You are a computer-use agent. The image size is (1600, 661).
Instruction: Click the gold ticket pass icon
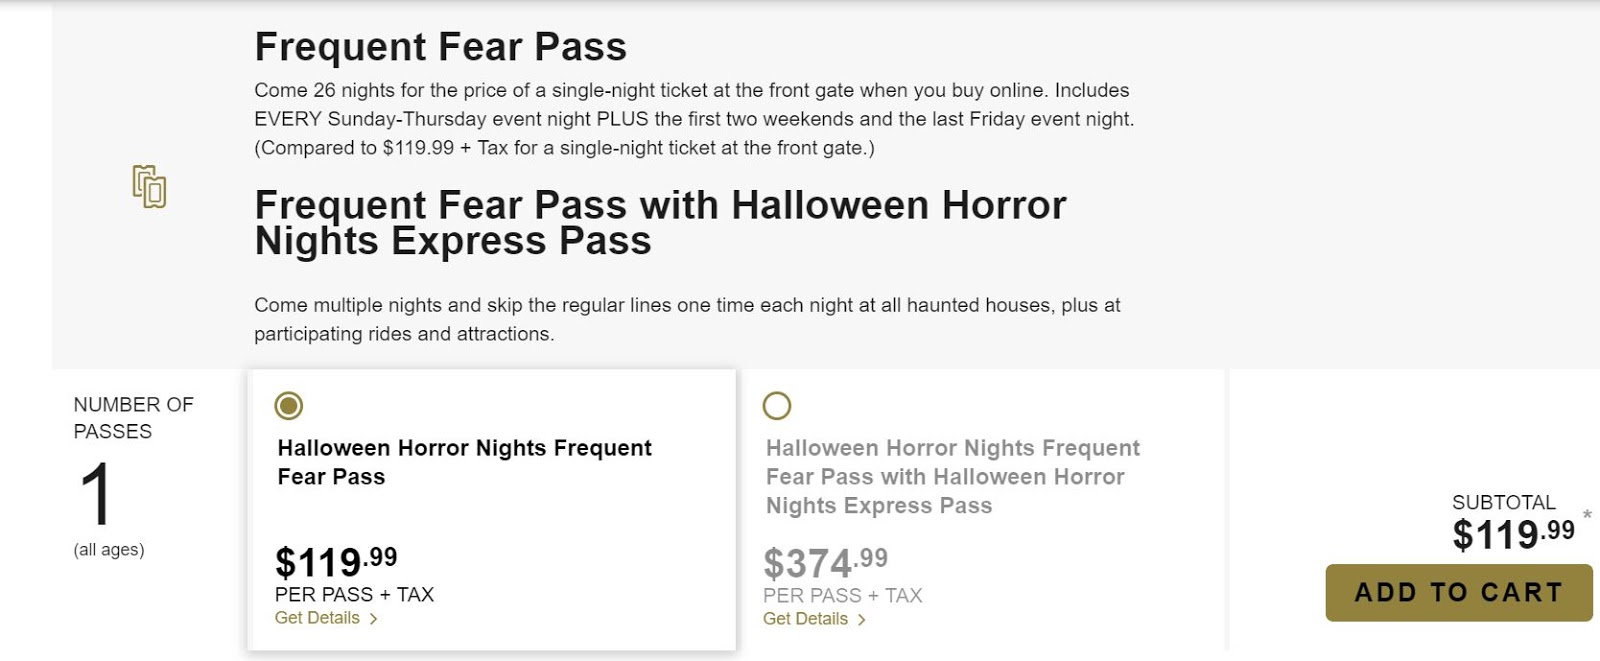coord(149,187)
